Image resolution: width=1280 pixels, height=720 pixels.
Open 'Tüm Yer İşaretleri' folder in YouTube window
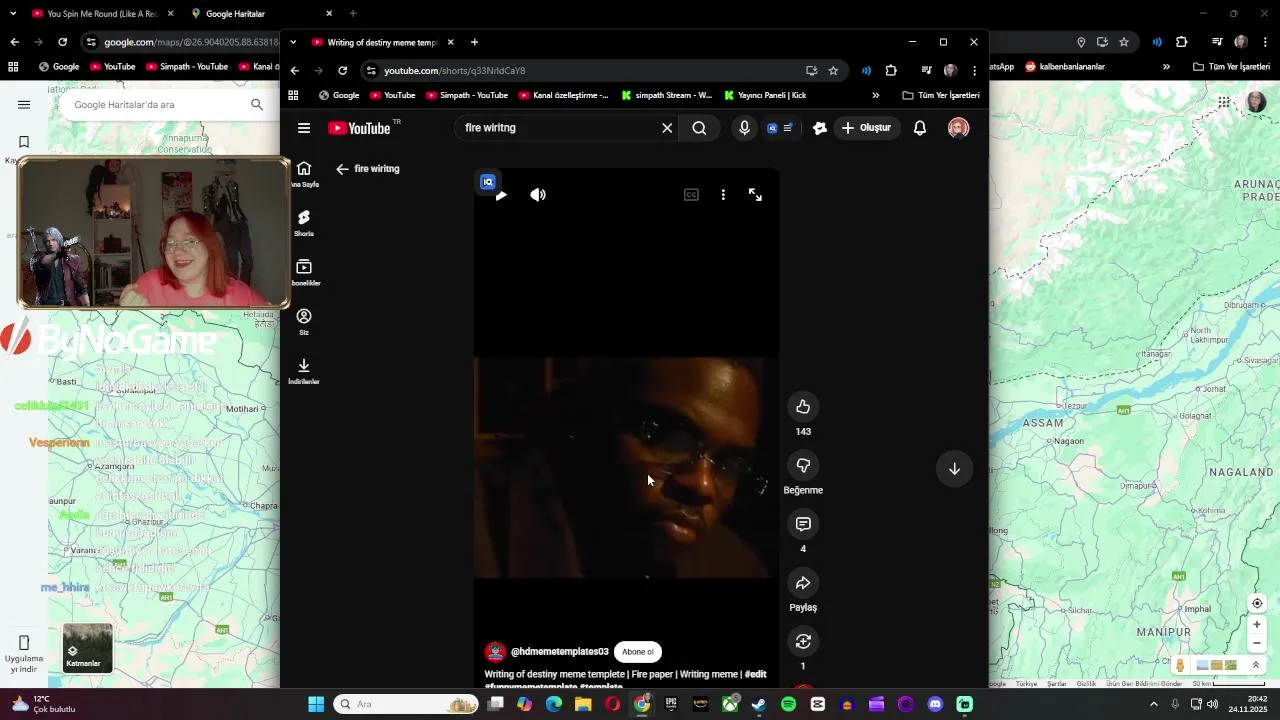(941, 95)
